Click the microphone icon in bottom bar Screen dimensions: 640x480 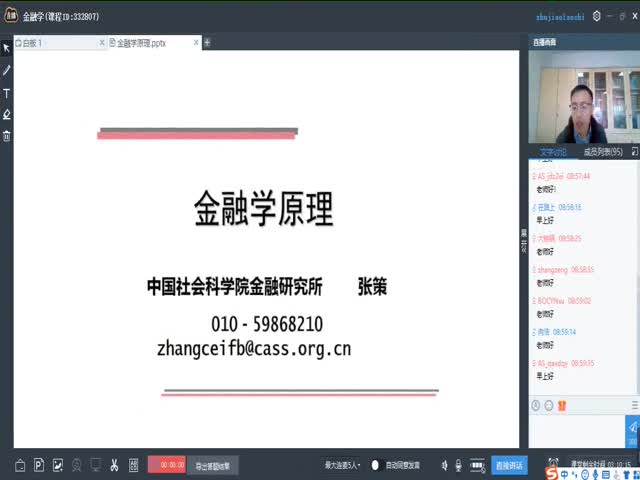pyautogui.click(x=458, y=465)
